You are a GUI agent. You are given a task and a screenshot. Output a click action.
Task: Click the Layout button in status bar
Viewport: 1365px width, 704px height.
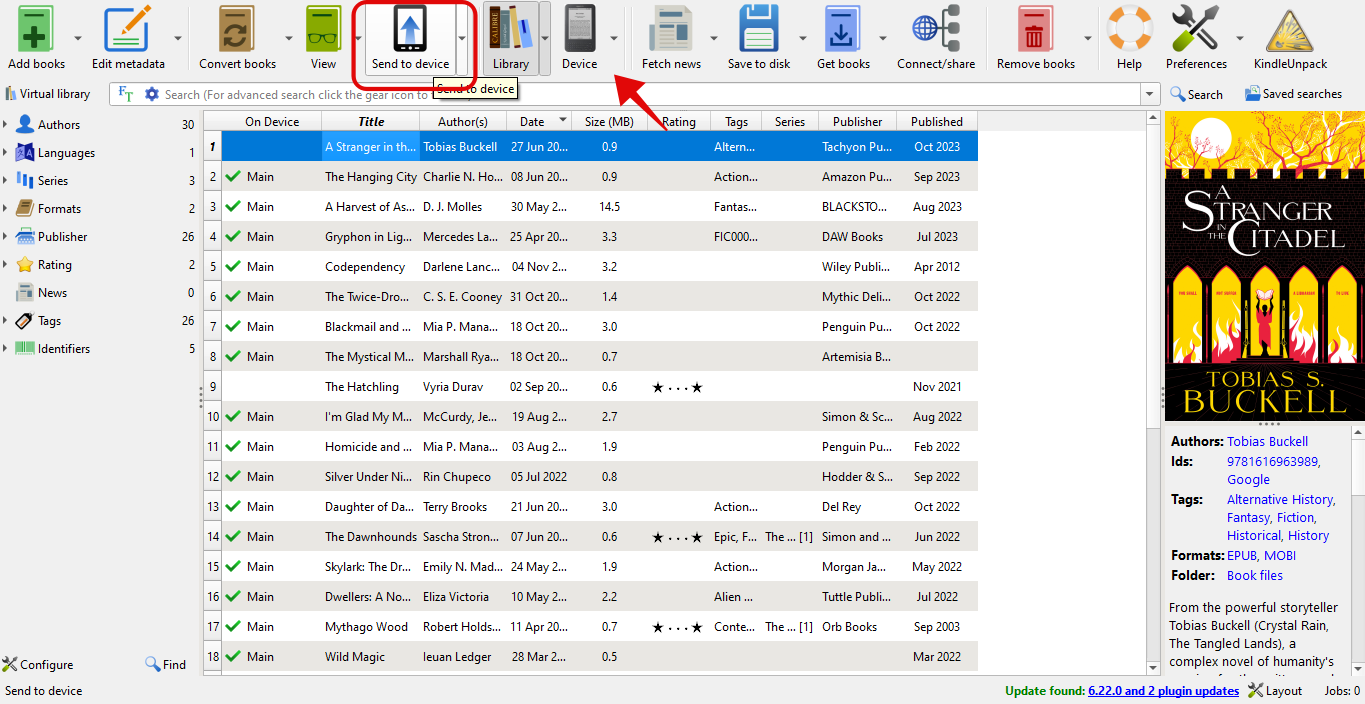click(x=1274, y=691)
